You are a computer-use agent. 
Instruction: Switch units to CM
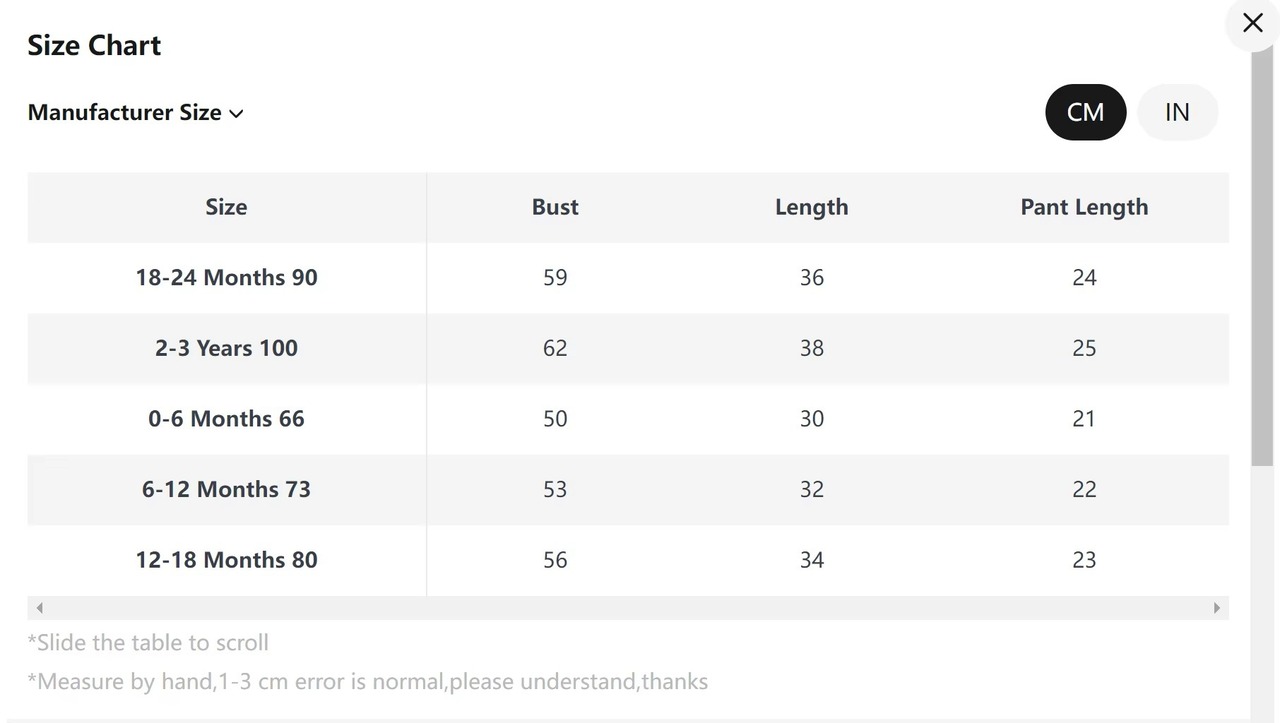[x=1085, y=112]
